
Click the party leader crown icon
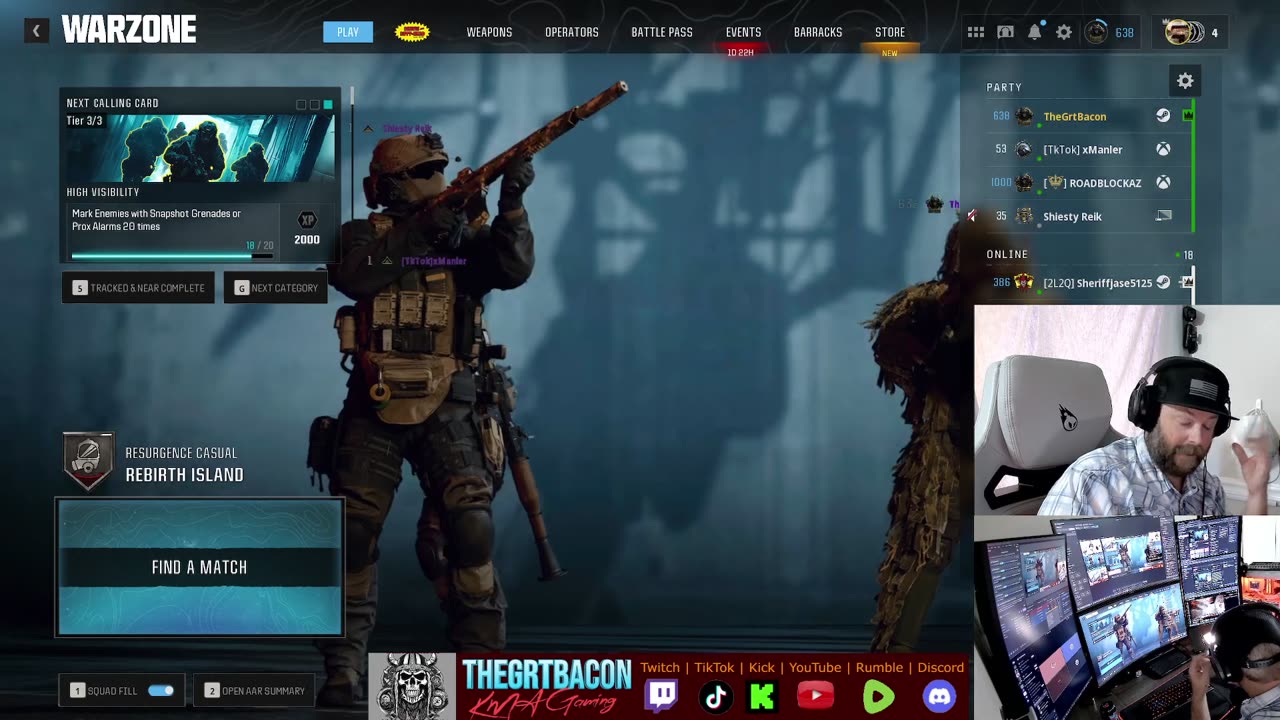pos(1188,116)
